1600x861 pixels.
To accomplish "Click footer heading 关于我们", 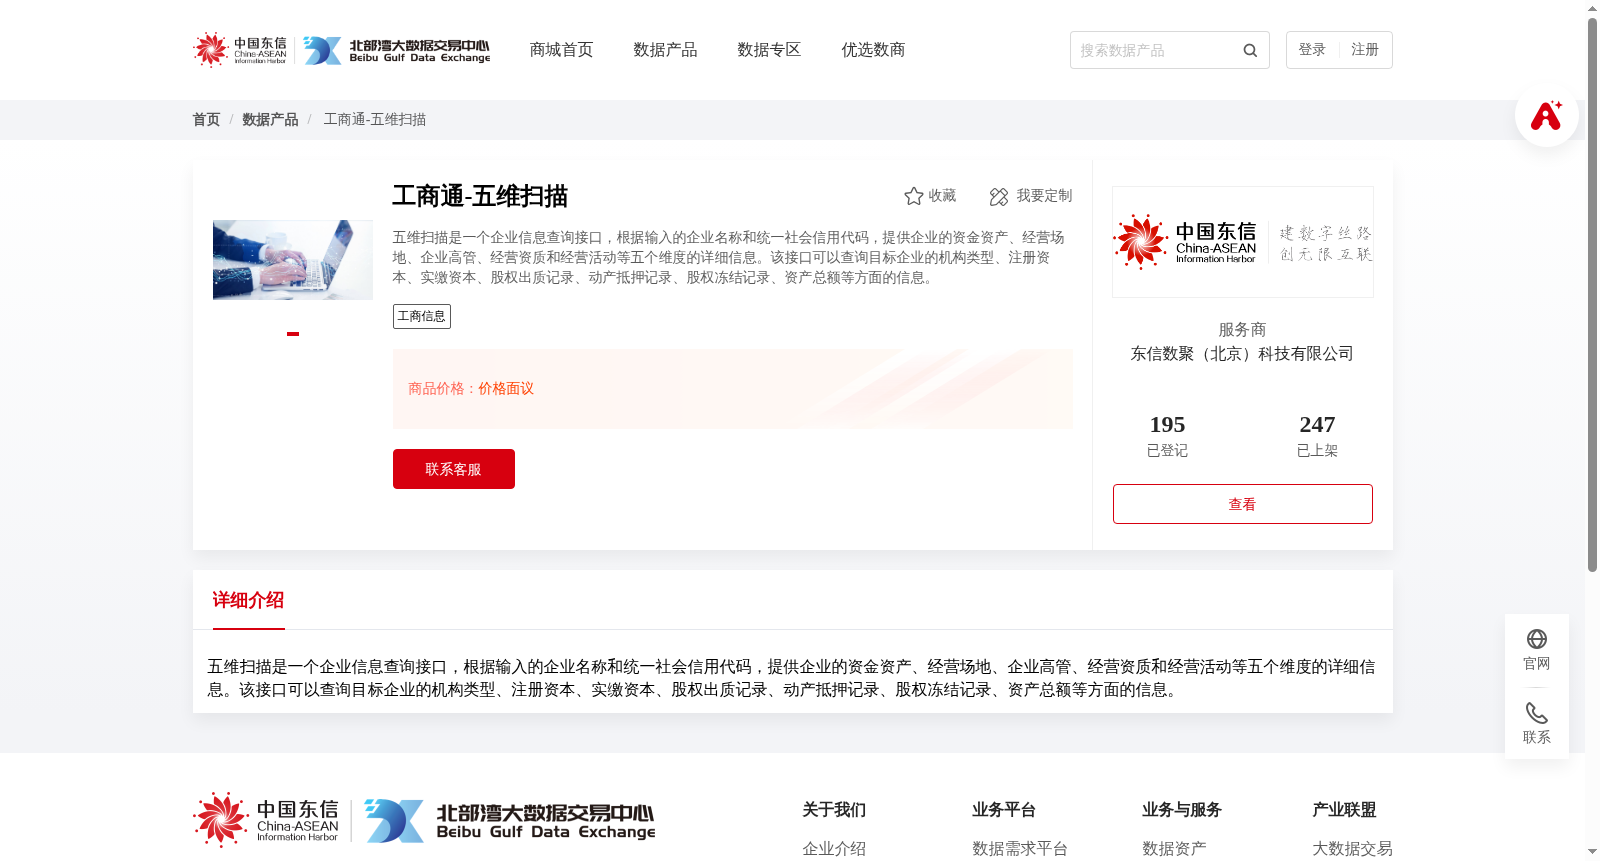I will point(834,810).
